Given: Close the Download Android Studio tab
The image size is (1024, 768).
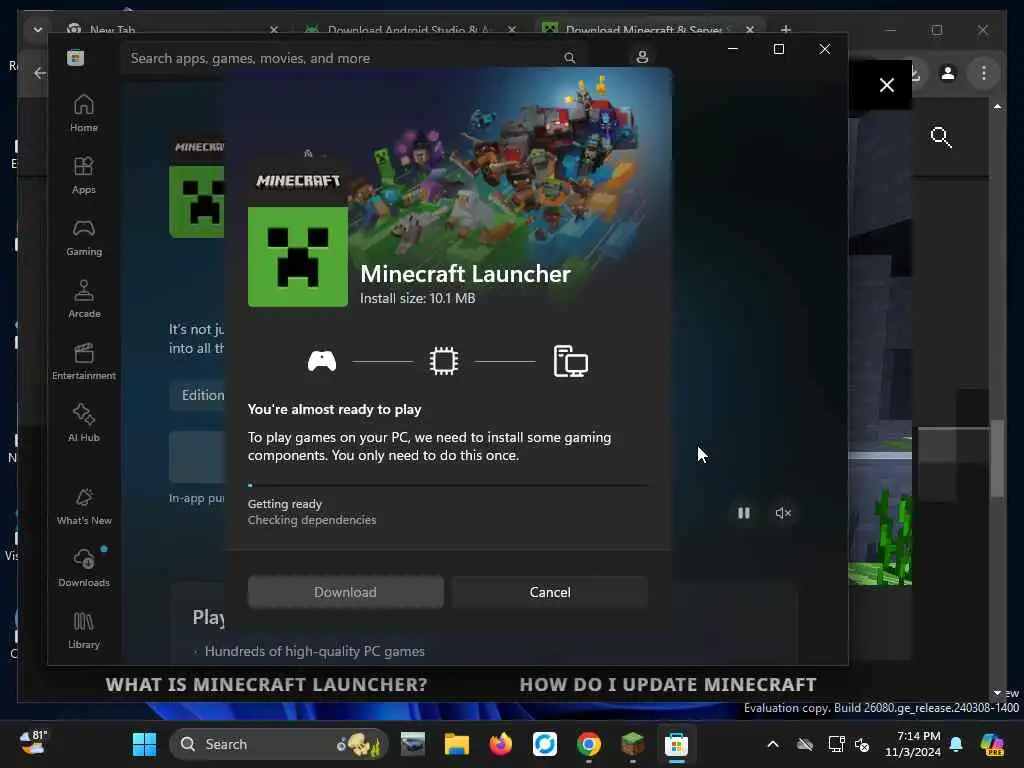Looking at the screenshot, I should pyautogui.click(x=512, y=29).
